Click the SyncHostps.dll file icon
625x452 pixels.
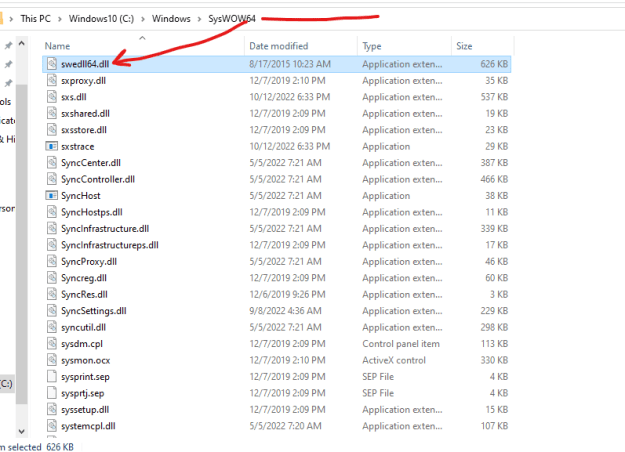tap(52, 212)
